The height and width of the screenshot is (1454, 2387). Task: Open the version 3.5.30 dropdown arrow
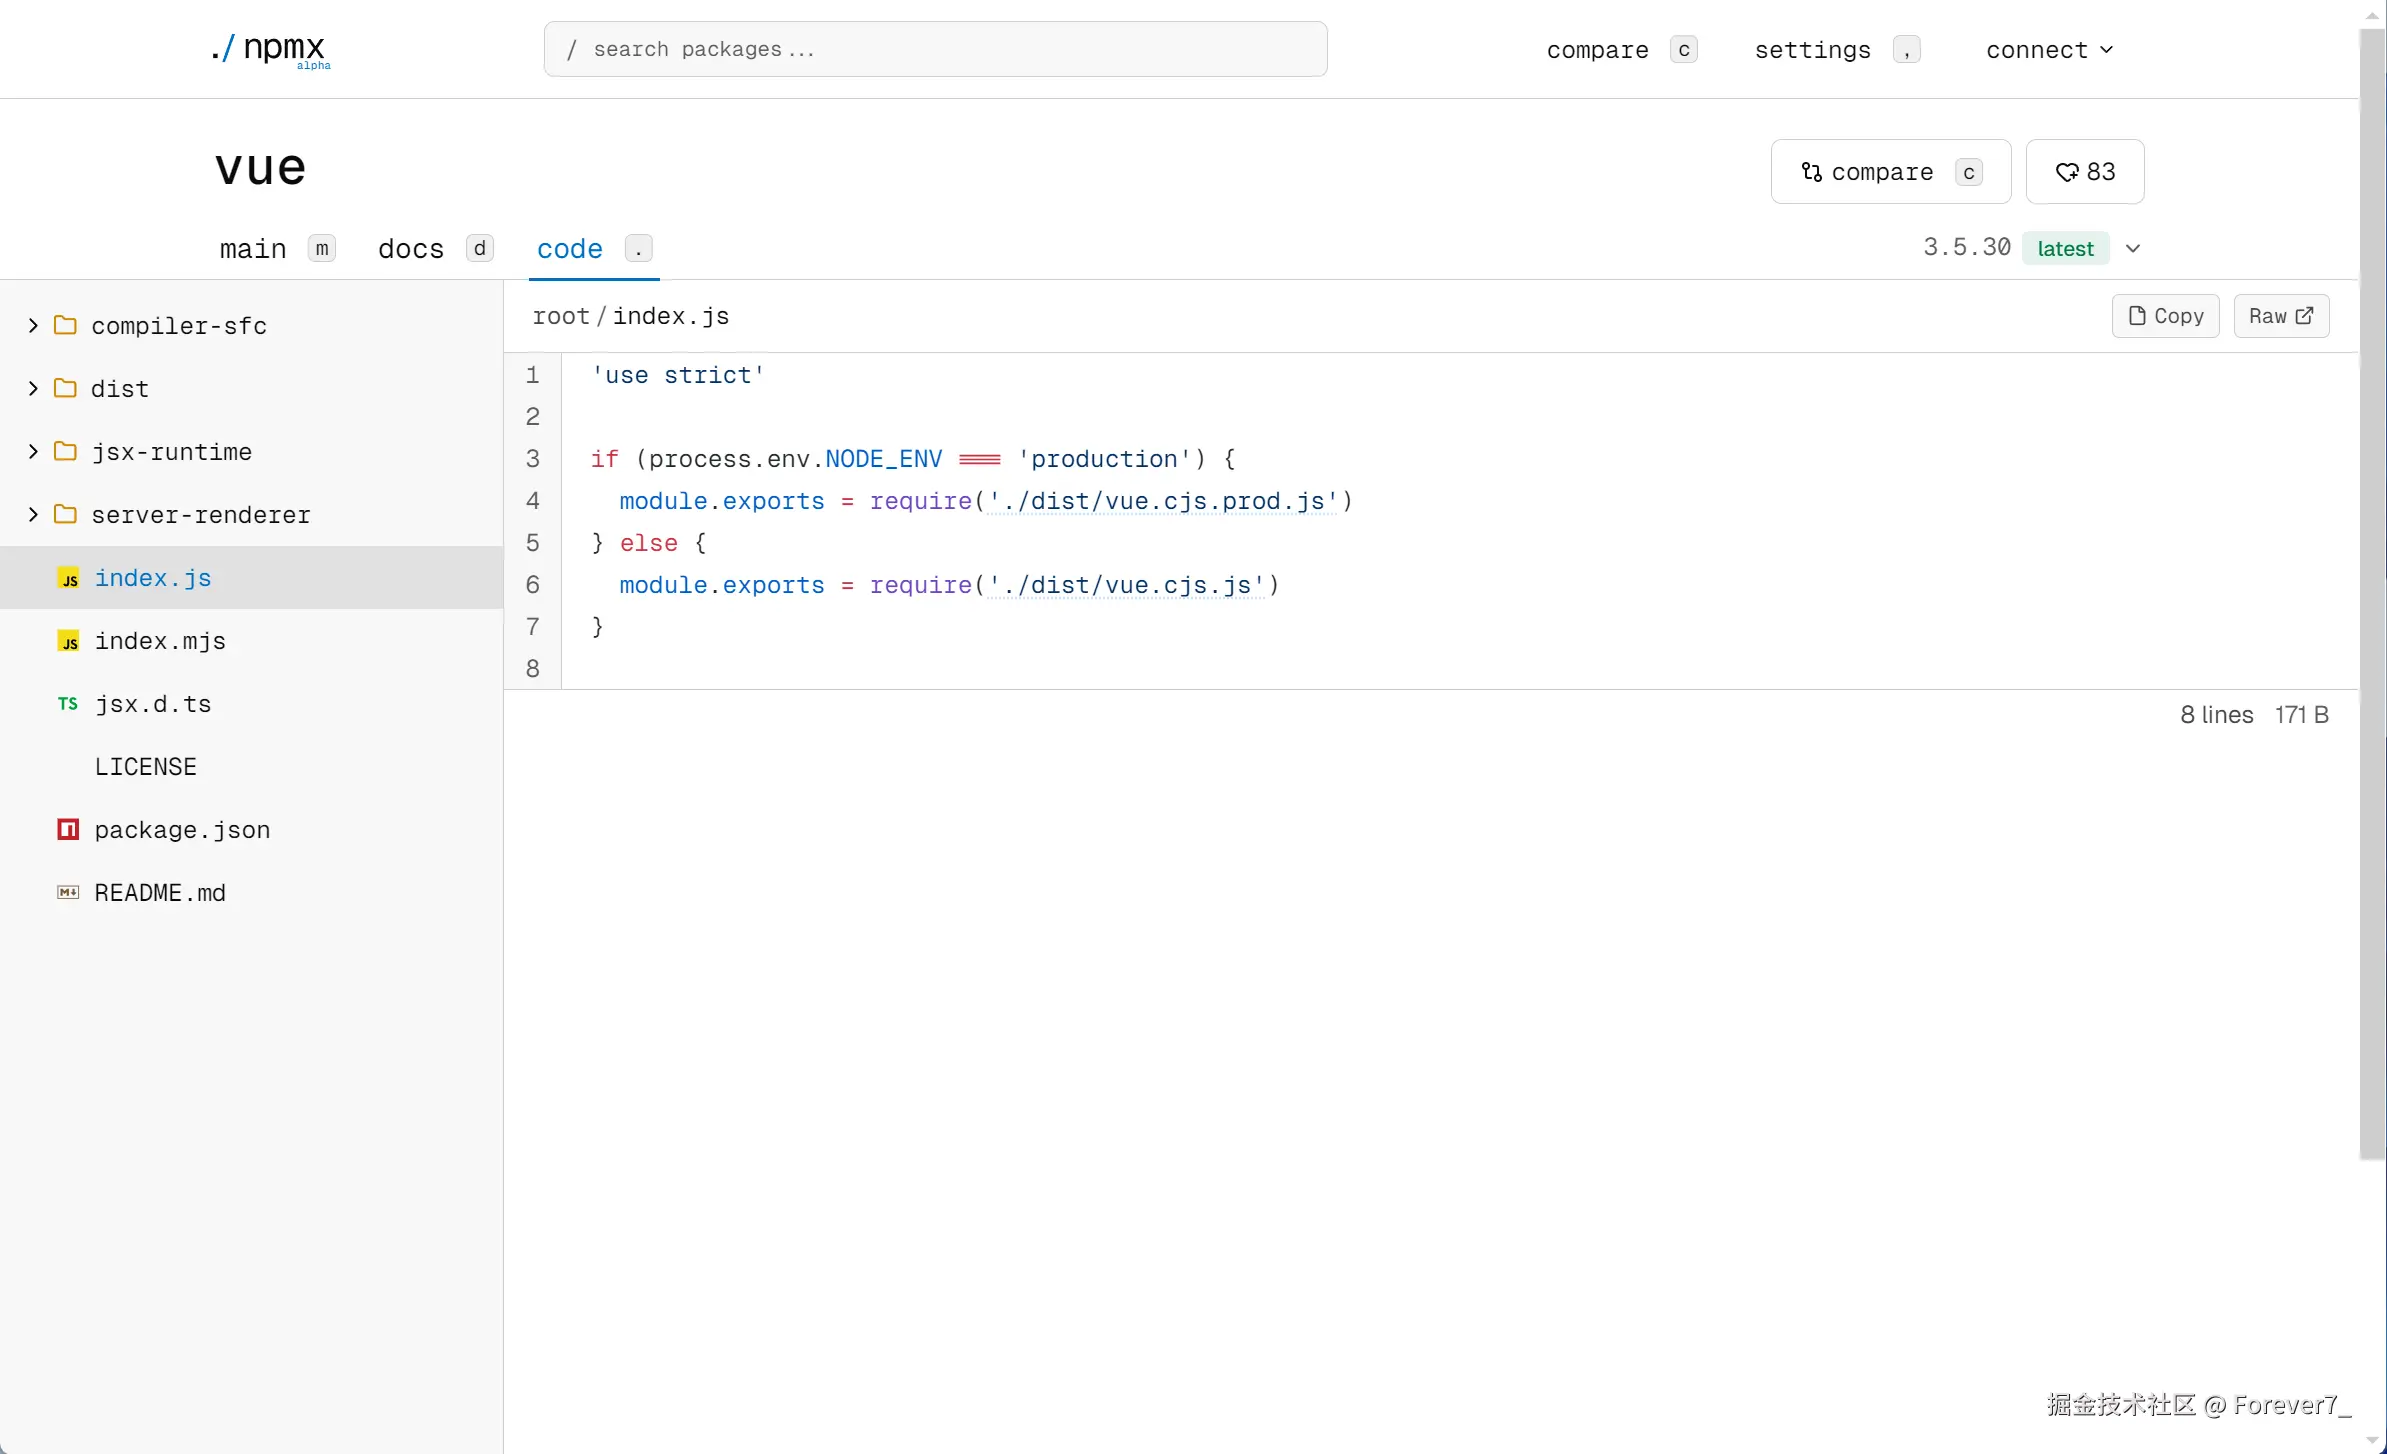click(2133, 249)
